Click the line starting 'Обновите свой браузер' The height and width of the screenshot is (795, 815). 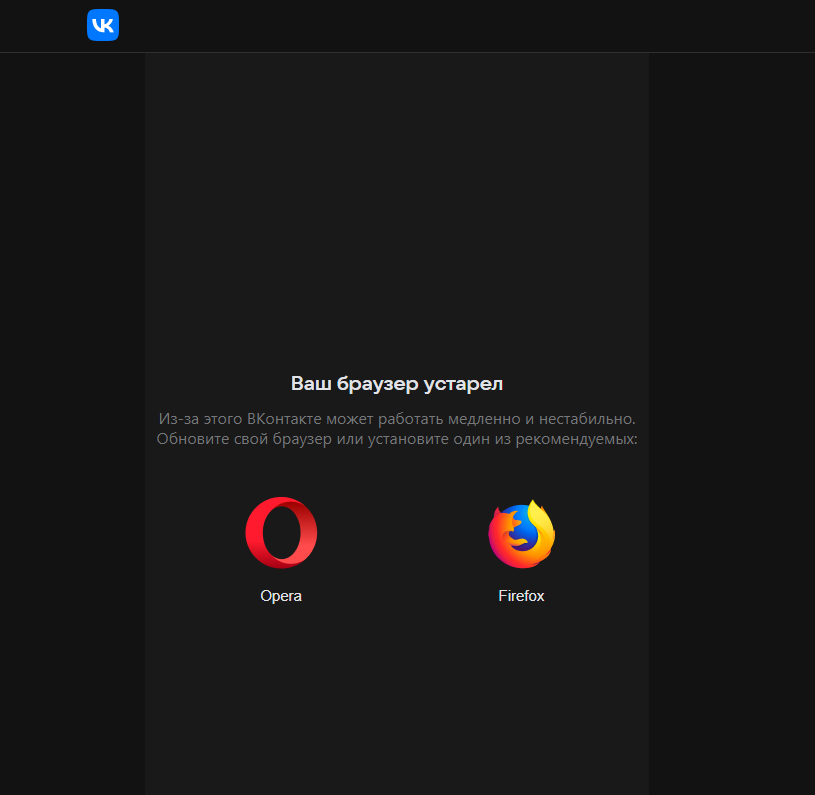point(397,439)
